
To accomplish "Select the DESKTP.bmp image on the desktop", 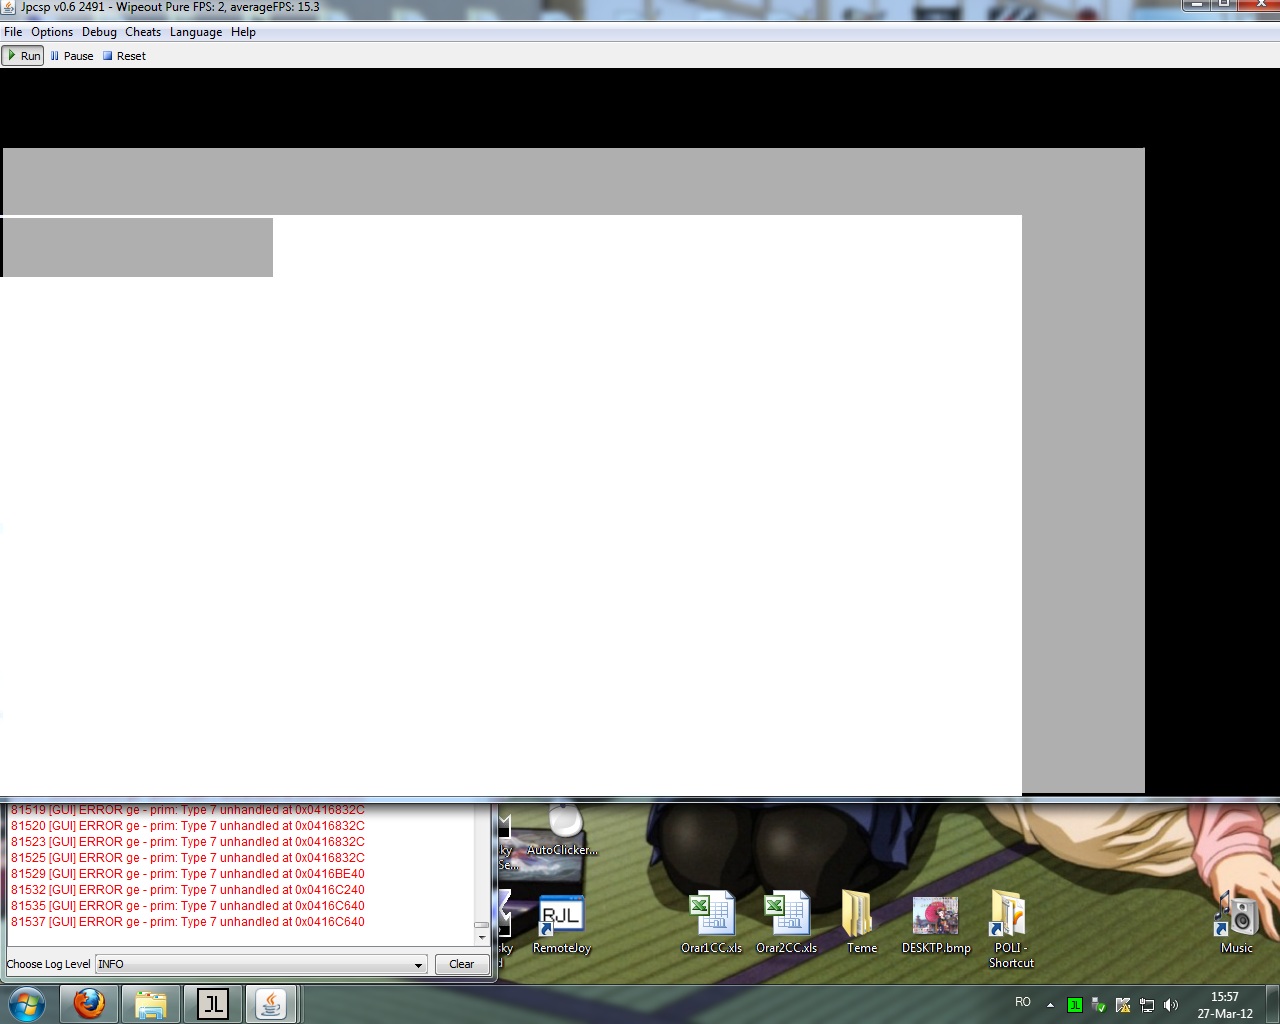I will pyautogui.click(x=936, y=924).
